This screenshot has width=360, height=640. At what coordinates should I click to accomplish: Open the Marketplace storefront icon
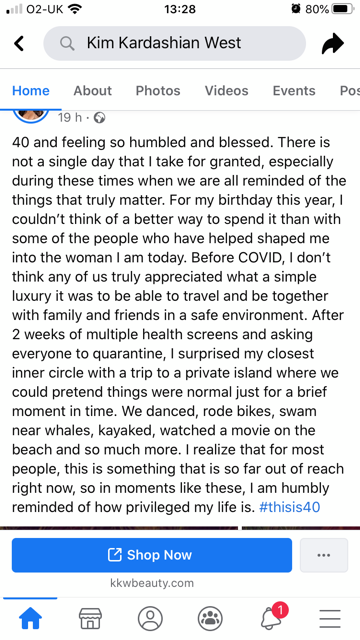90,618
